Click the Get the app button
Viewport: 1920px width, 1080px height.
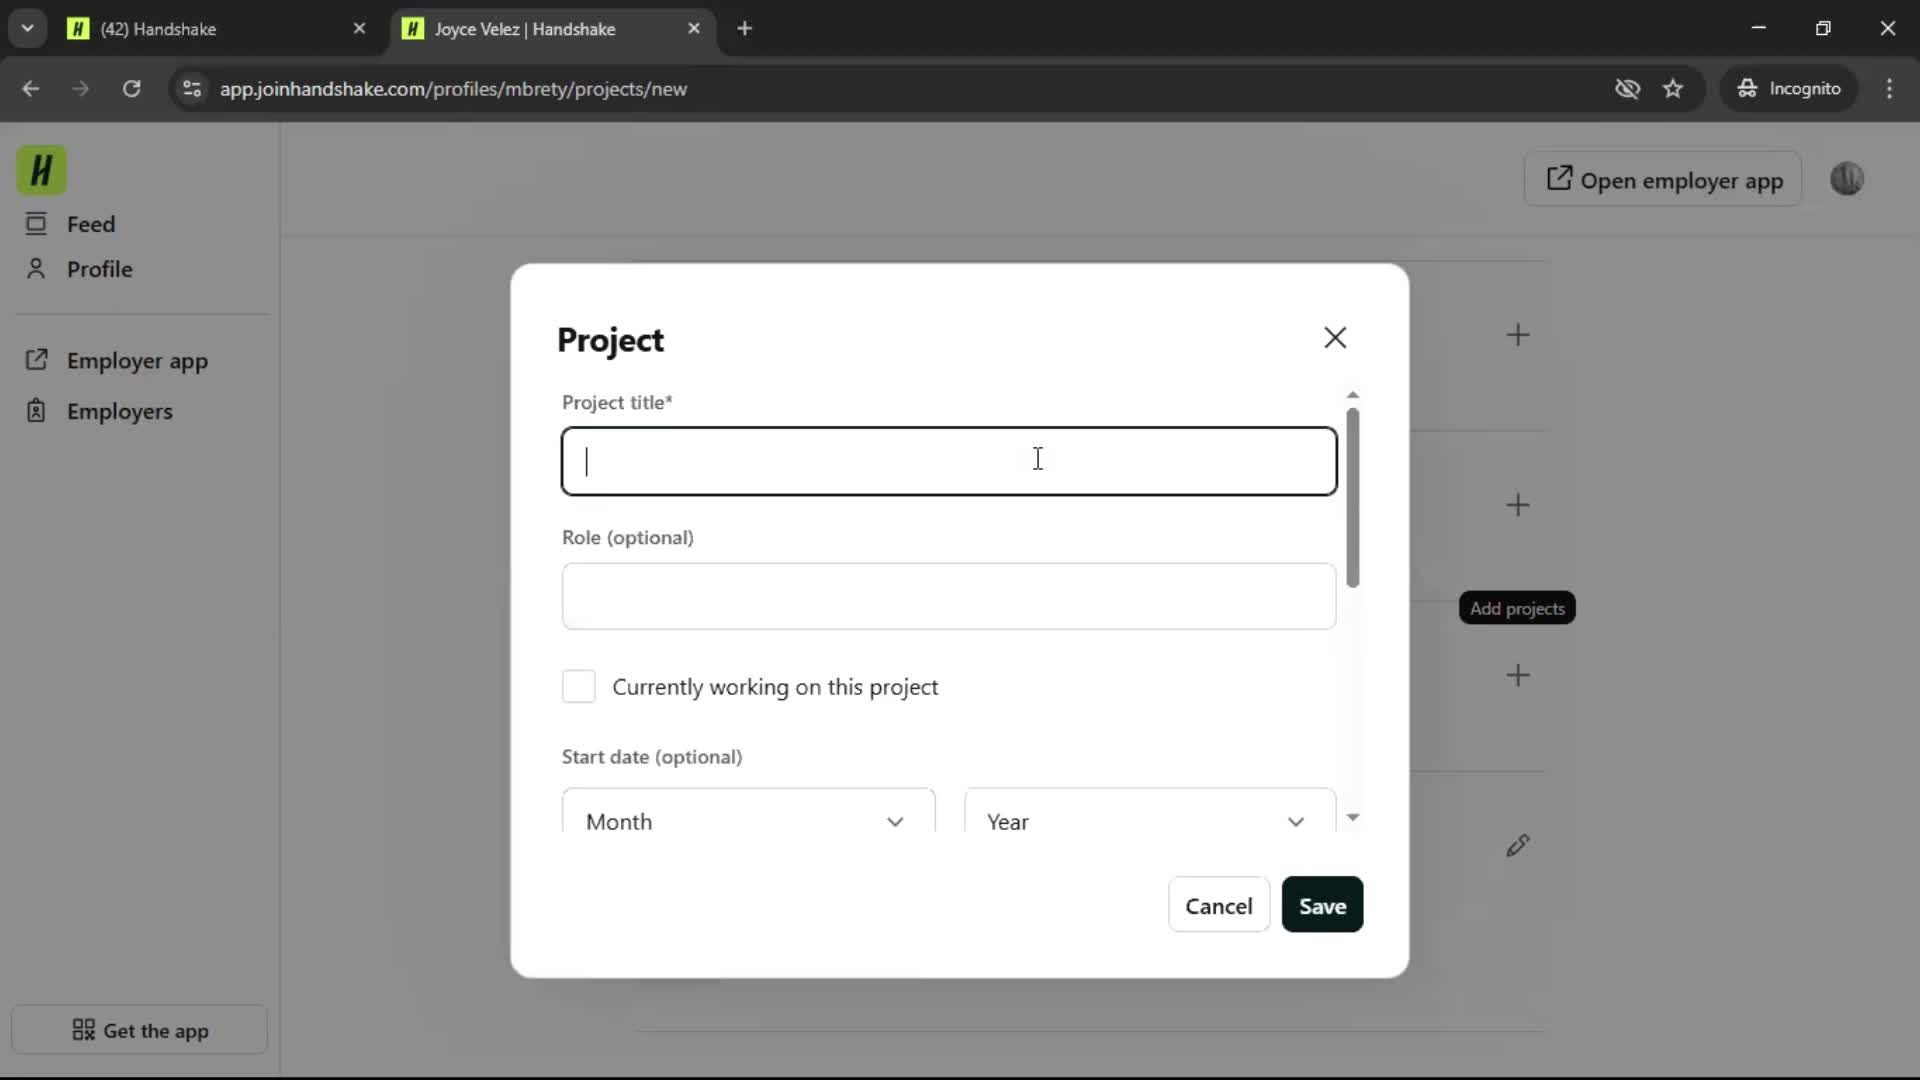point(139,1030)
